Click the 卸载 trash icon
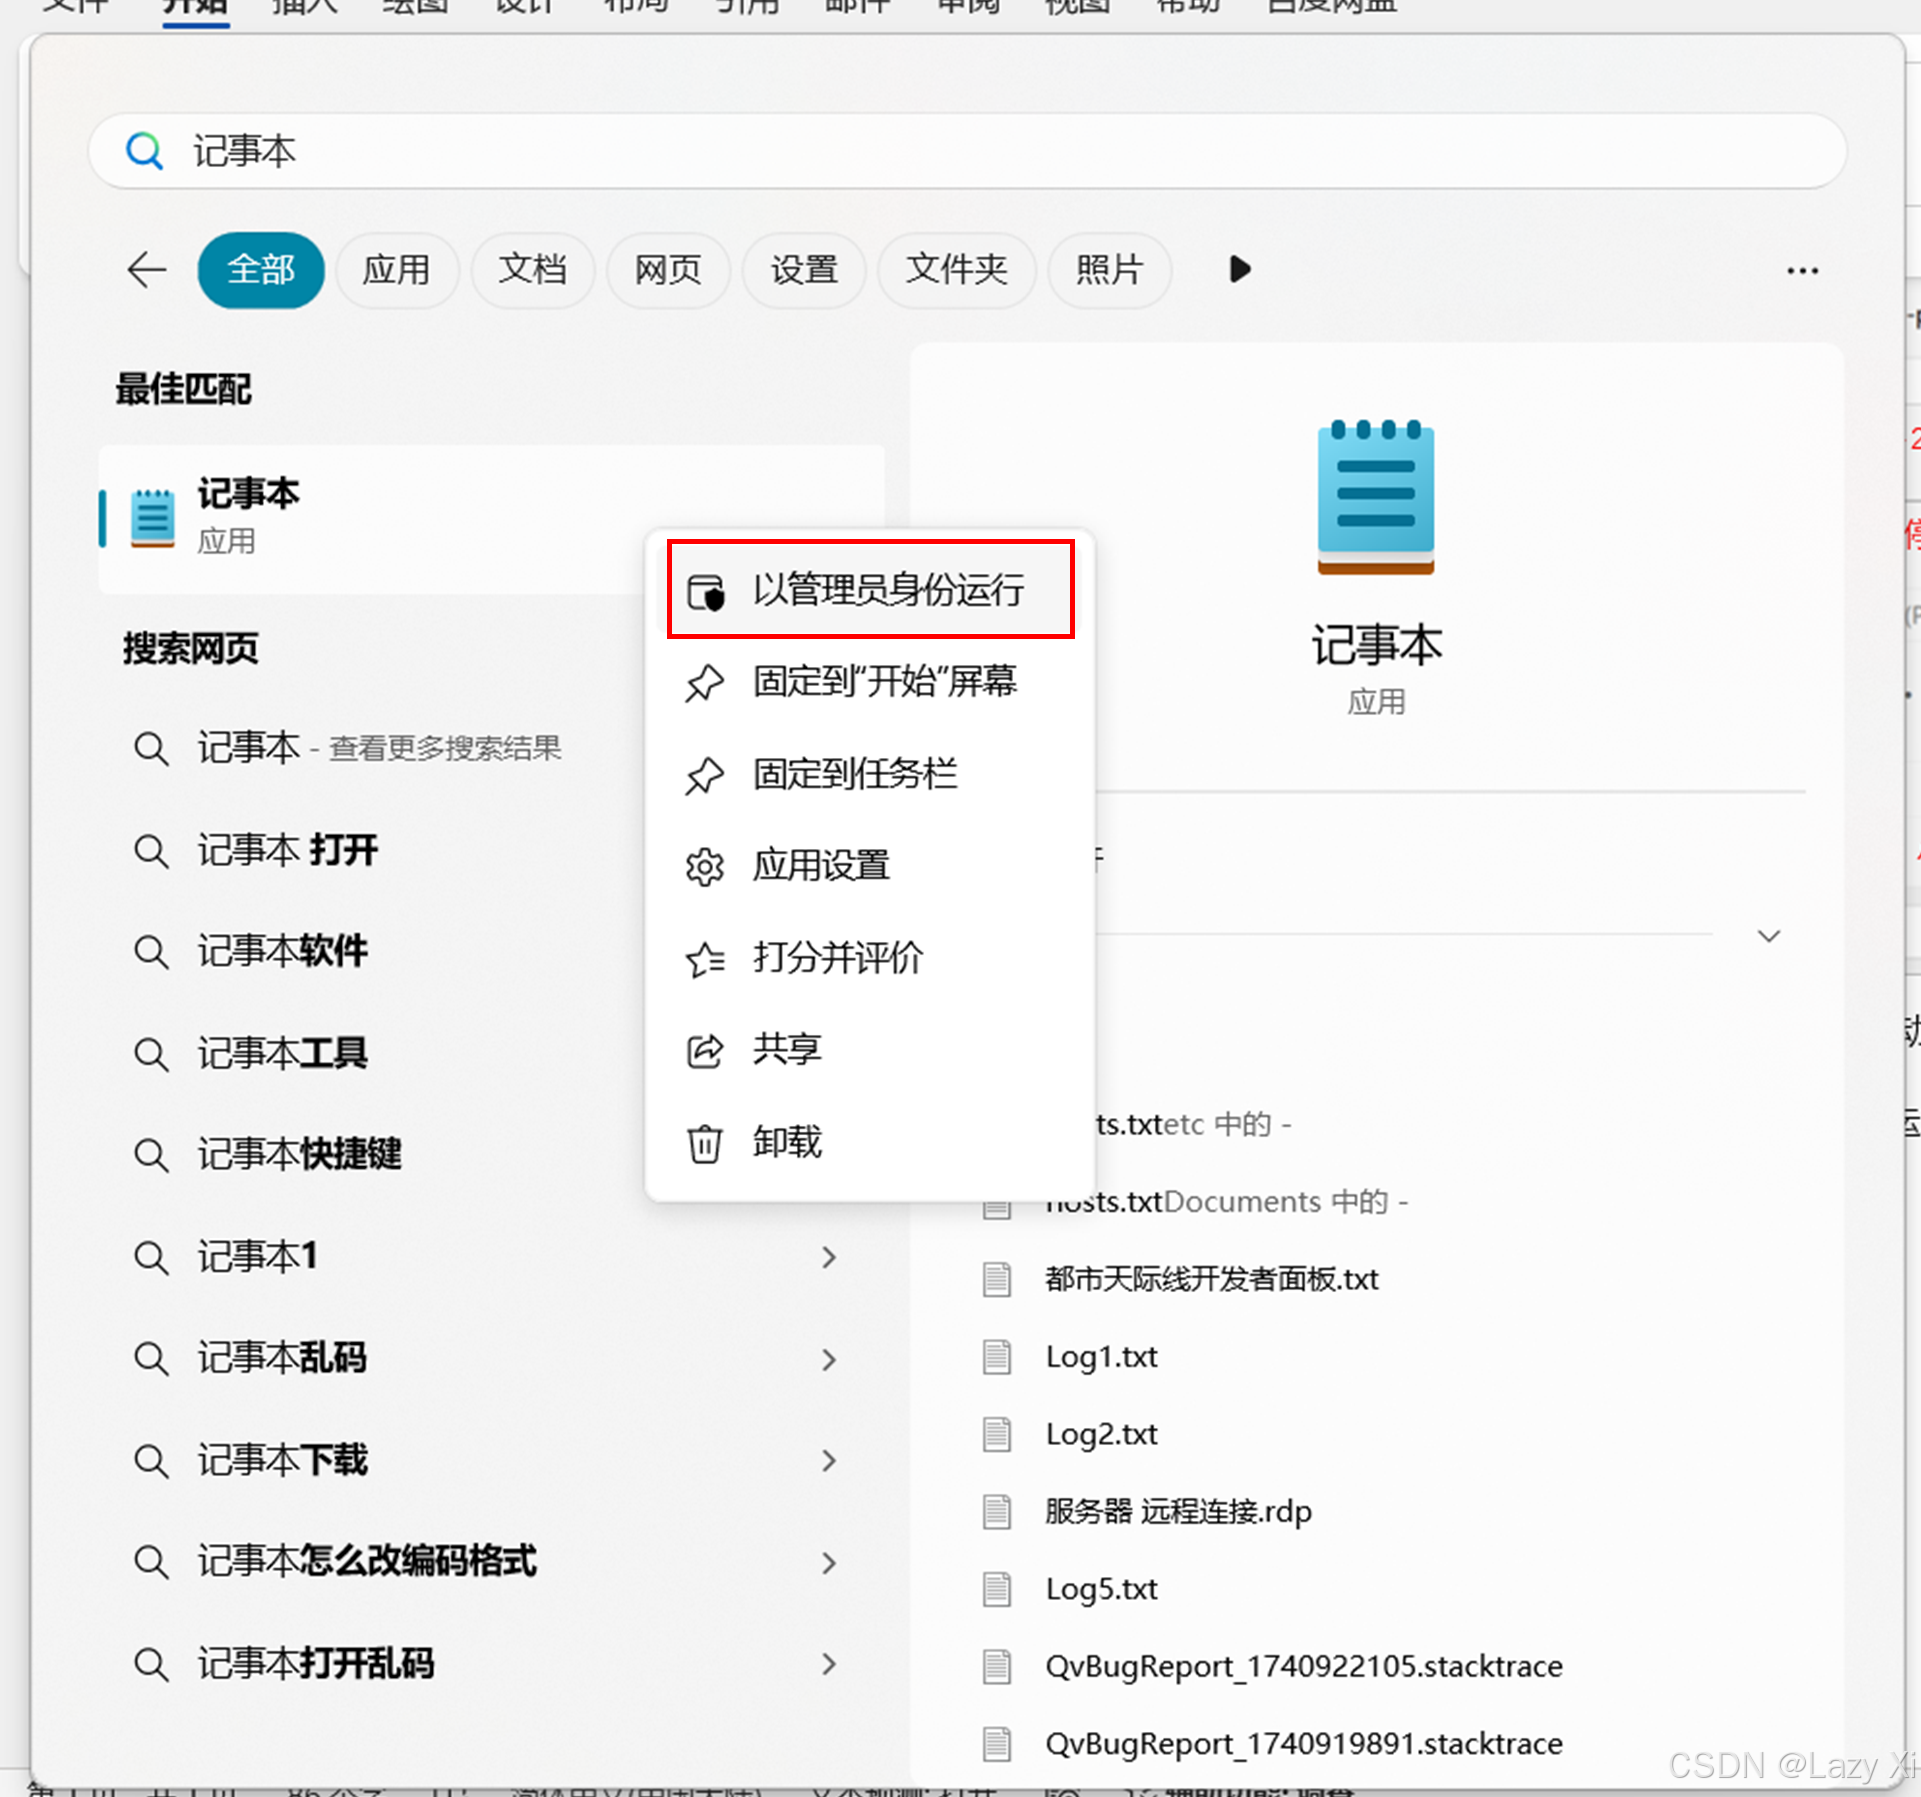 click(x=704, y=1143)
